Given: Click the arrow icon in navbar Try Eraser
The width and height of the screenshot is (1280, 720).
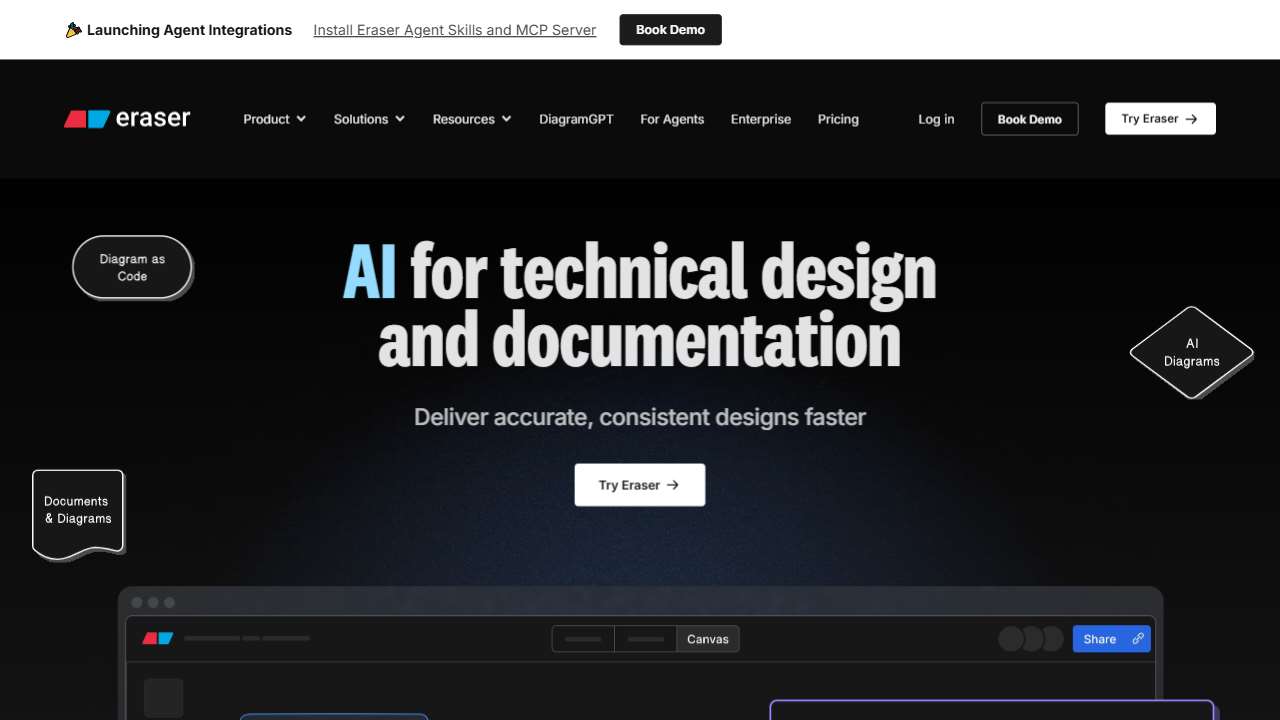Looking at the screenshot, I should click(1191, 119).
